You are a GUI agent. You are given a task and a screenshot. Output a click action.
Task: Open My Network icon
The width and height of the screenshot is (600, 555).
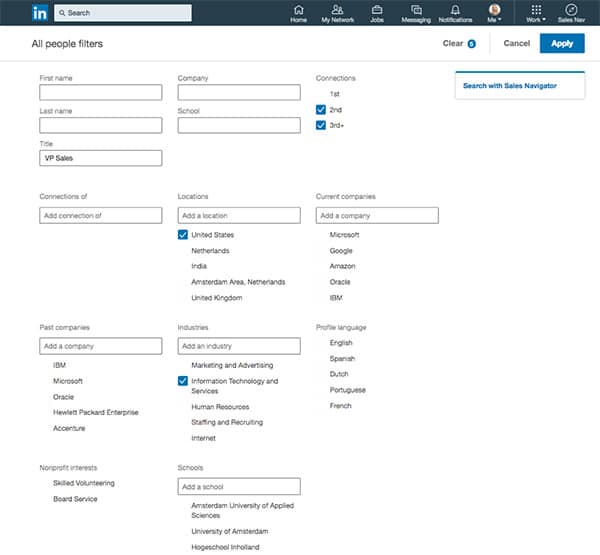[x=338, y=13]
